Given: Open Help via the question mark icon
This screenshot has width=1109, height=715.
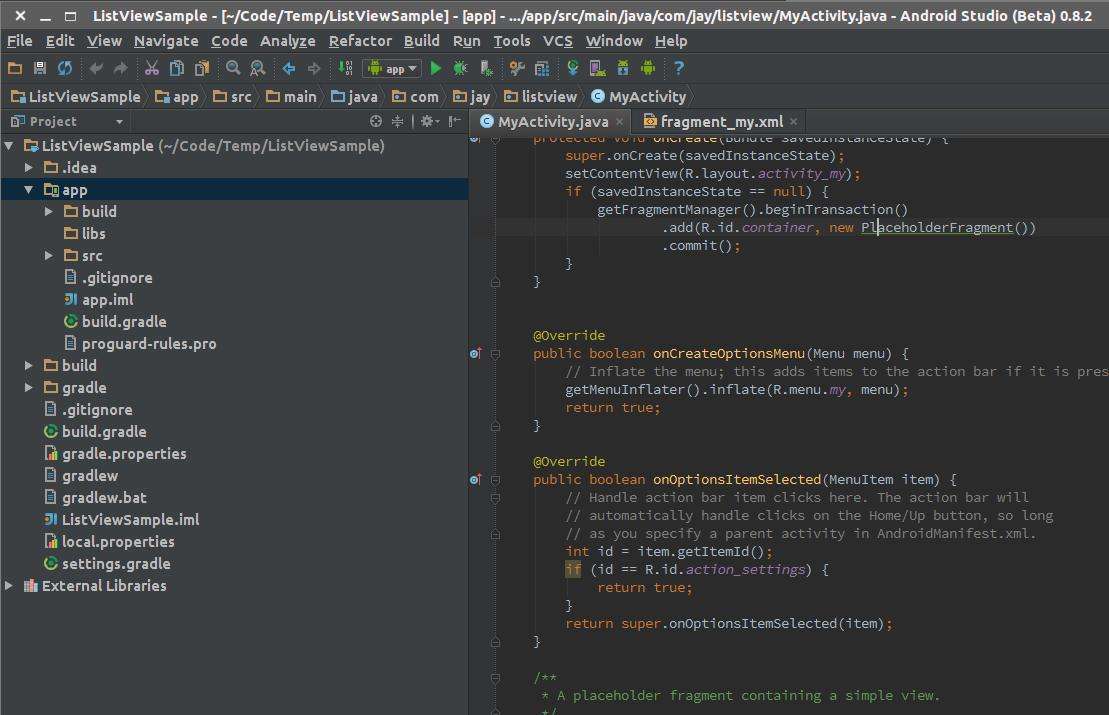Looking at the screenshot, I should click(678, 69).
